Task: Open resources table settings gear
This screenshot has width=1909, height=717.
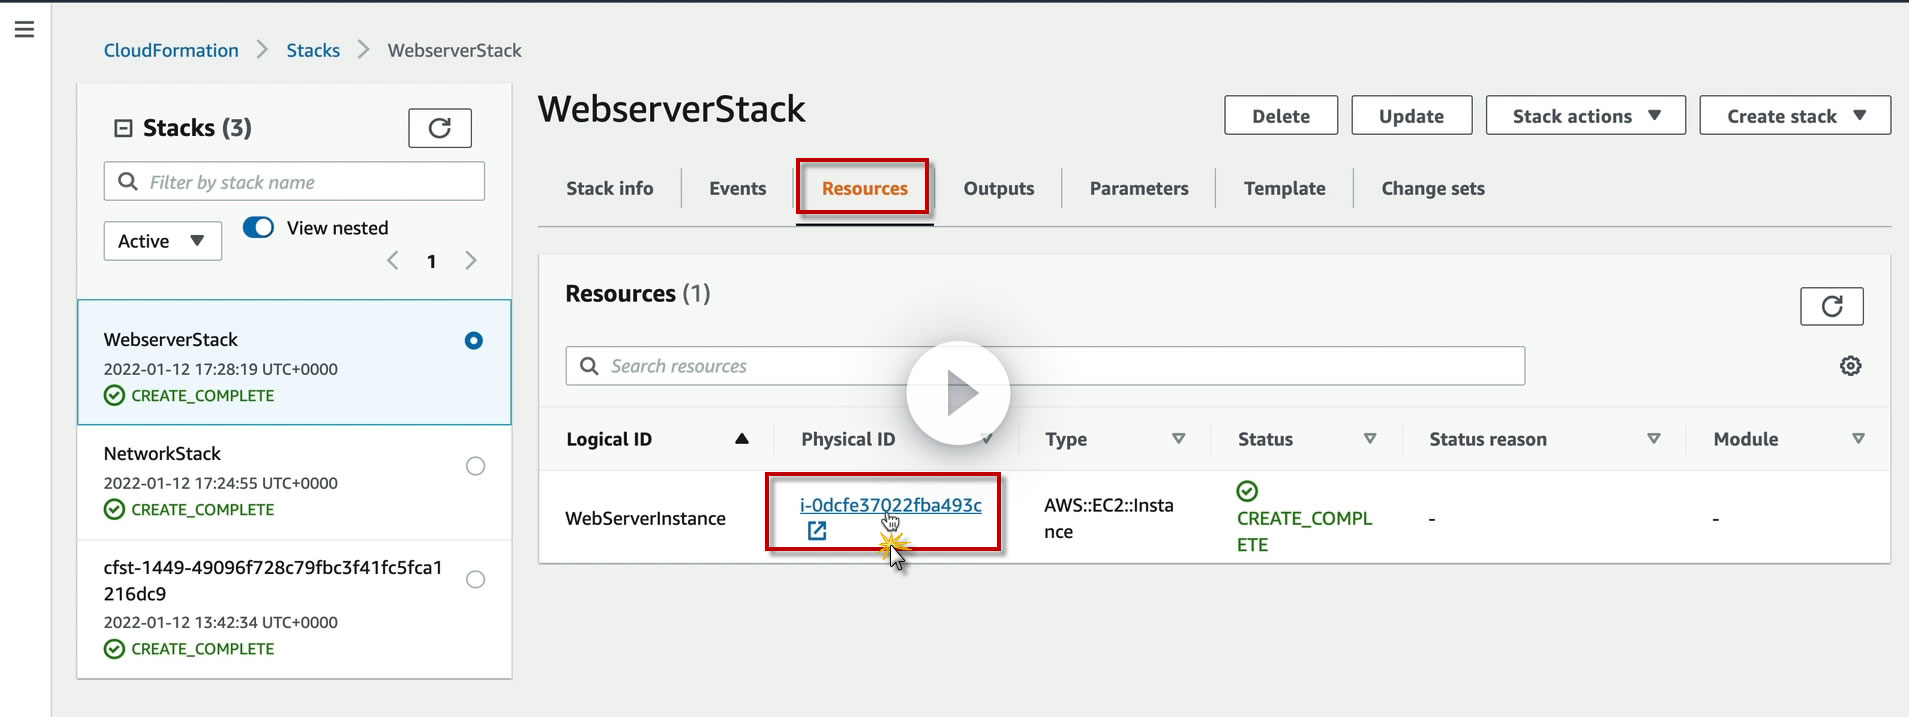Action: [1850, 366]
